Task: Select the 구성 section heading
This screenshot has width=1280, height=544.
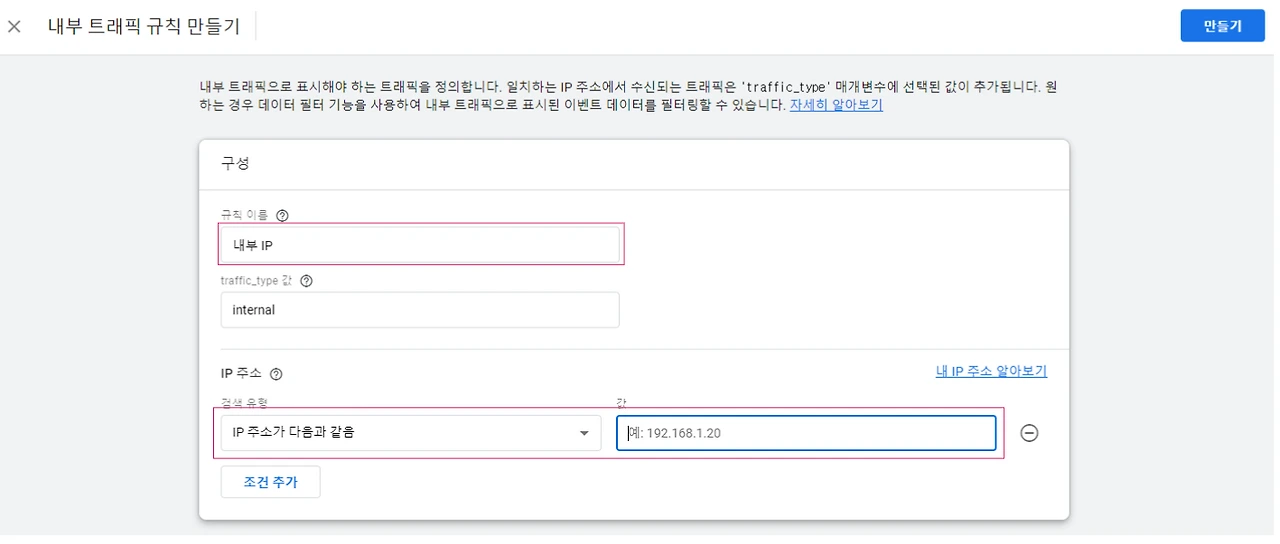Action: pos(235,163)
